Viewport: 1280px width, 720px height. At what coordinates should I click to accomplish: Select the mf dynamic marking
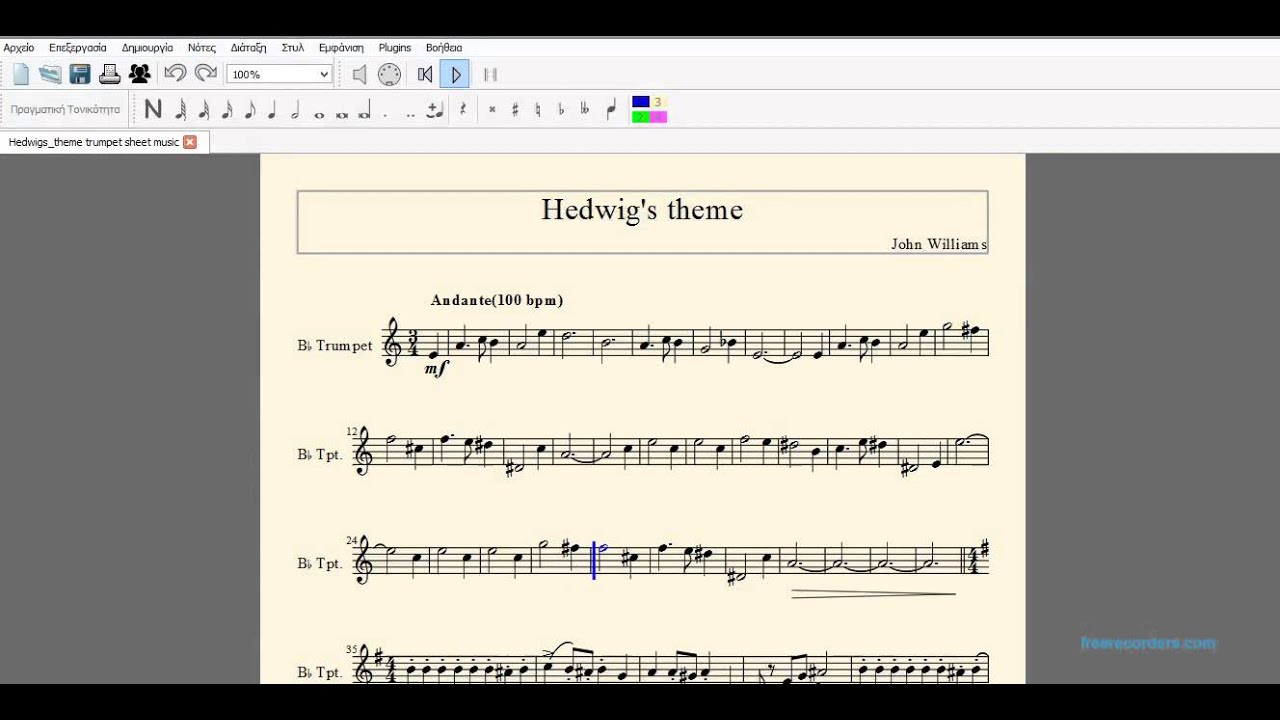click(x=436, y=369)
